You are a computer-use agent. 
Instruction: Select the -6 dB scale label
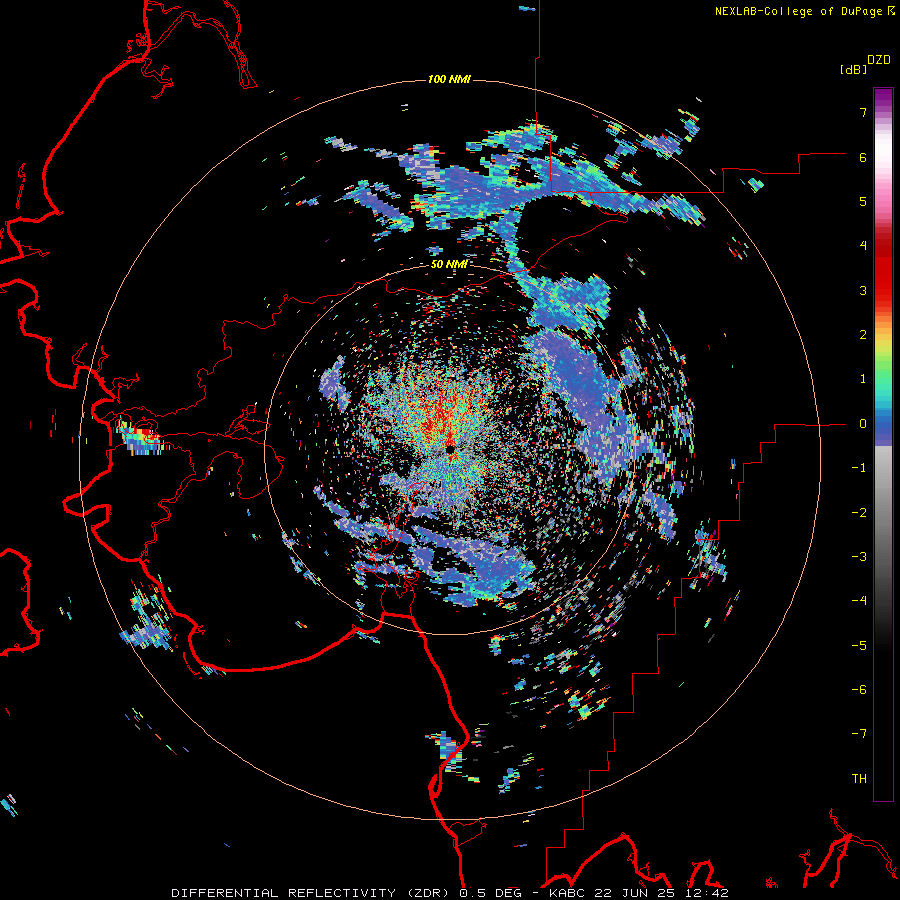pyautogui.click(x=859, y=690)
